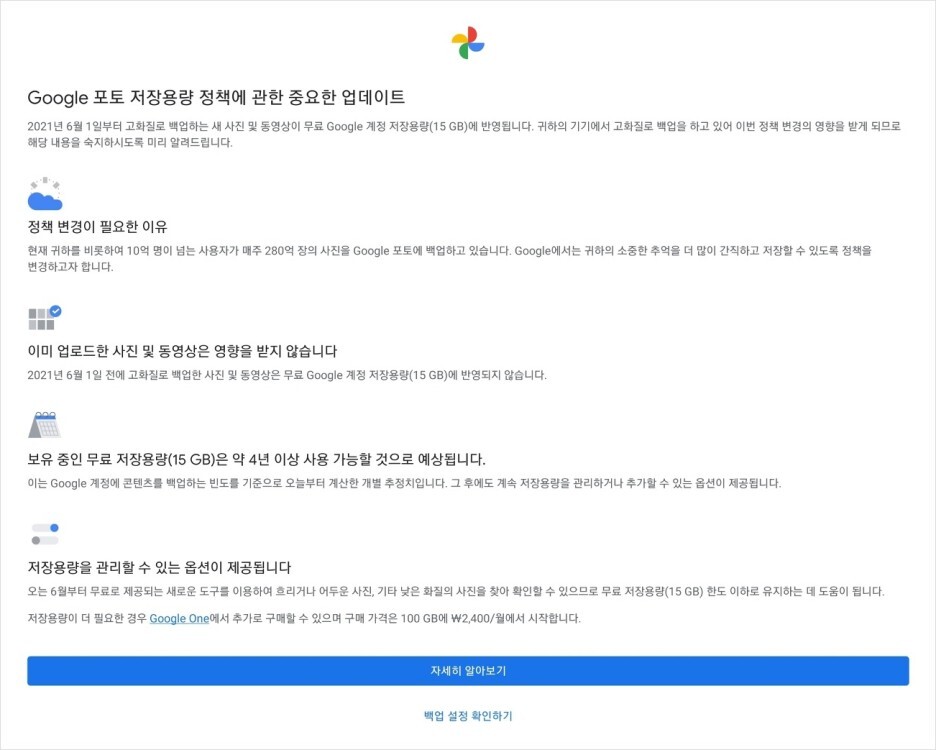Click the 저장용량을 관리할 수 있는 옵션이 제공됩니다 heading

pyautogui.click(x=159, y=567)
